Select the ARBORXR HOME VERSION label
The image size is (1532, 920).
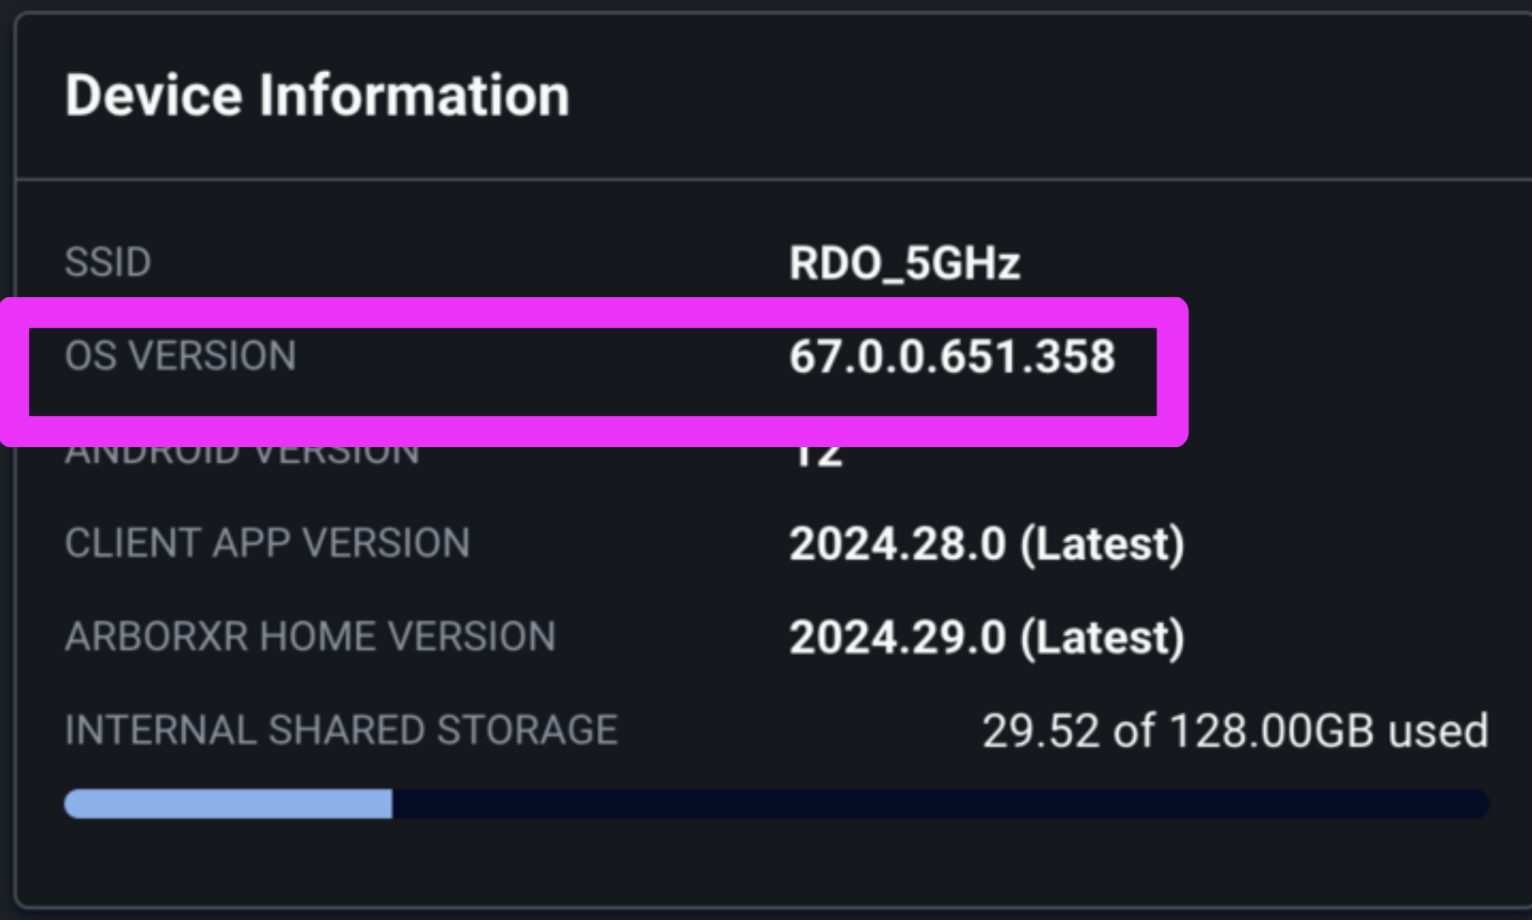[x=310, y=637]
